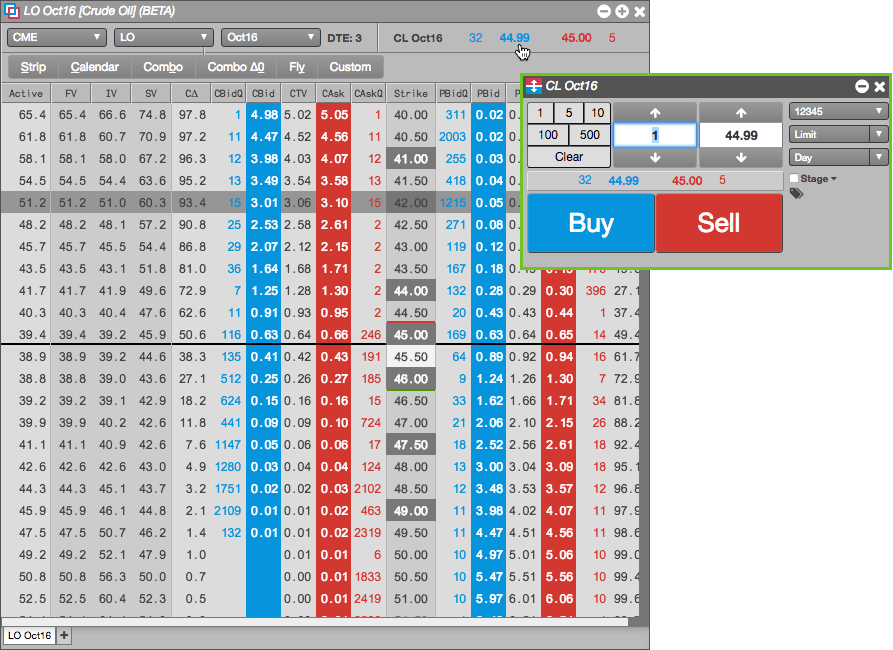
Task: Switch to the Calendar tab
Action: (x=95, y=67)
